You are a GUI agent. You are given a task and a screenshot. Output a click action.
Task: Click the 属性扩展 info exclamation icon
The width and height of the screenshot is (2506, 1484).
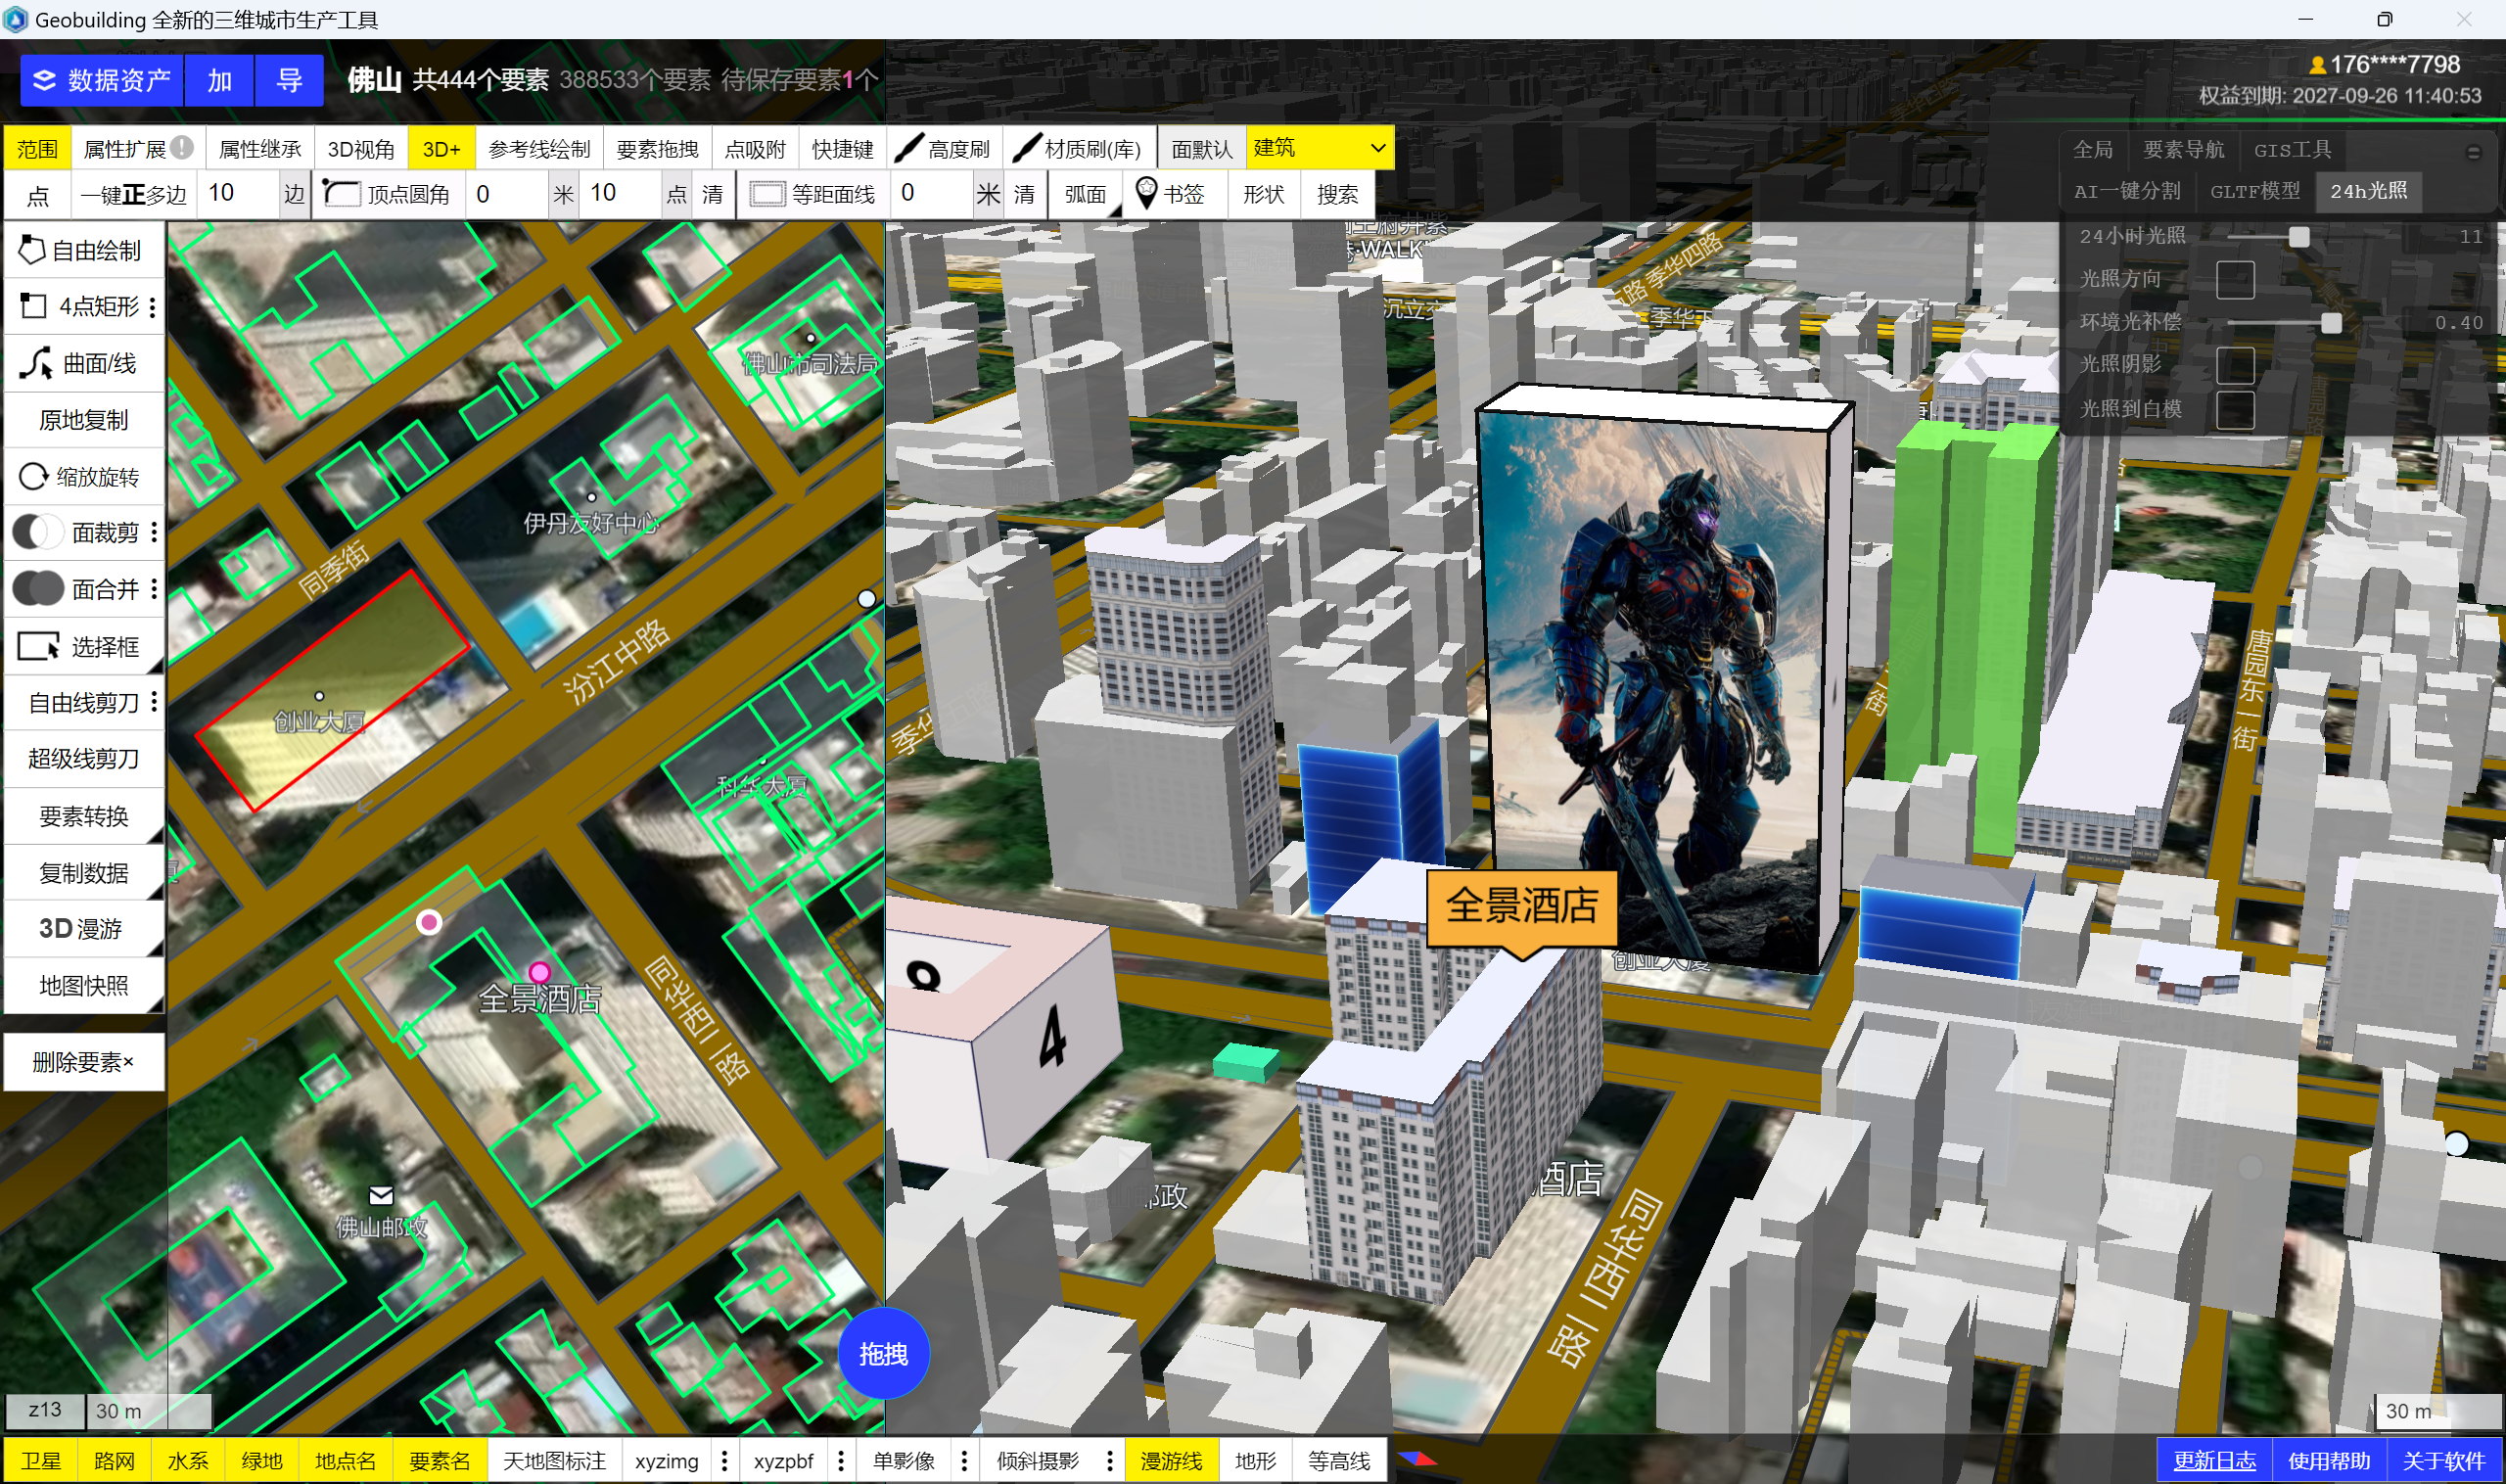coord(181,147)
